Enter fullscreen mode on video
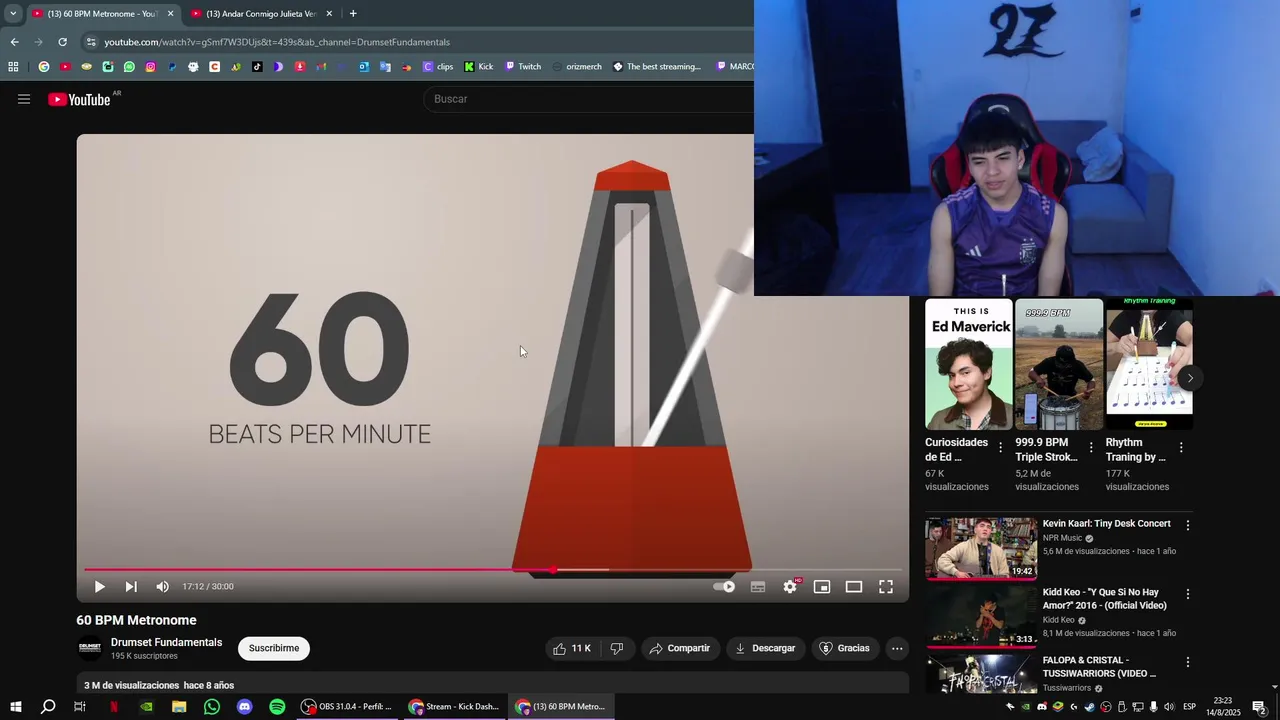1280x720 pixels. pos(886,587)
